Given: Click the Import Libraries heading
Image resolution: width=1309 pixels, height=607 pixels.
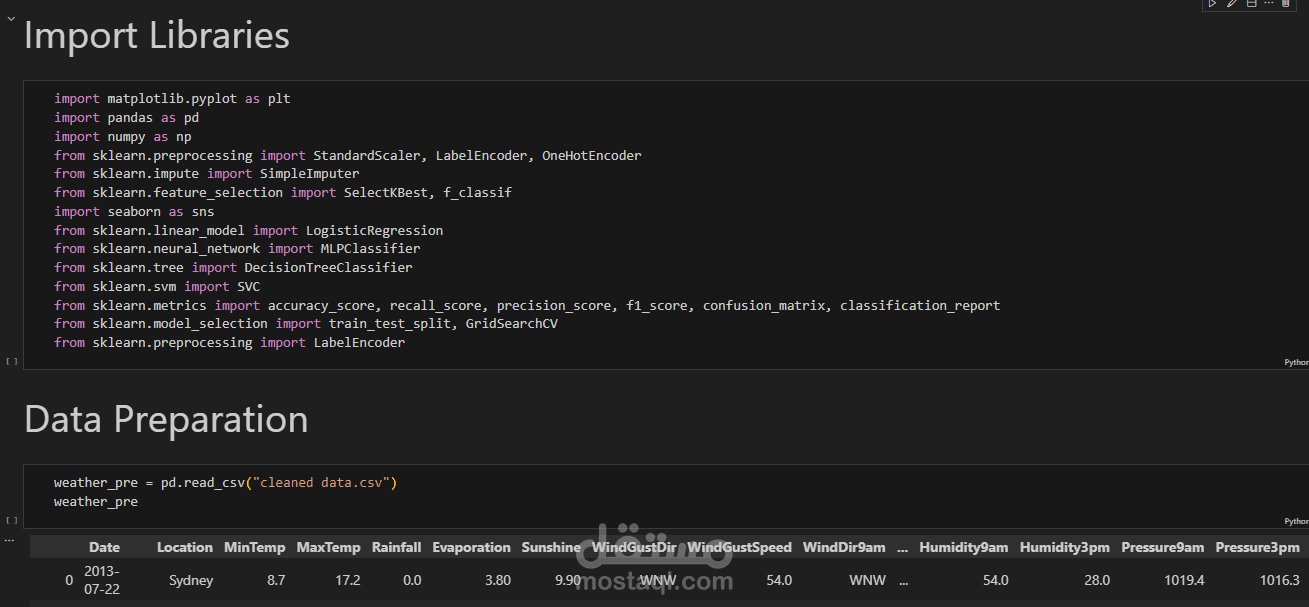Looking at the screenshot, I should click(x=157, y=36).
